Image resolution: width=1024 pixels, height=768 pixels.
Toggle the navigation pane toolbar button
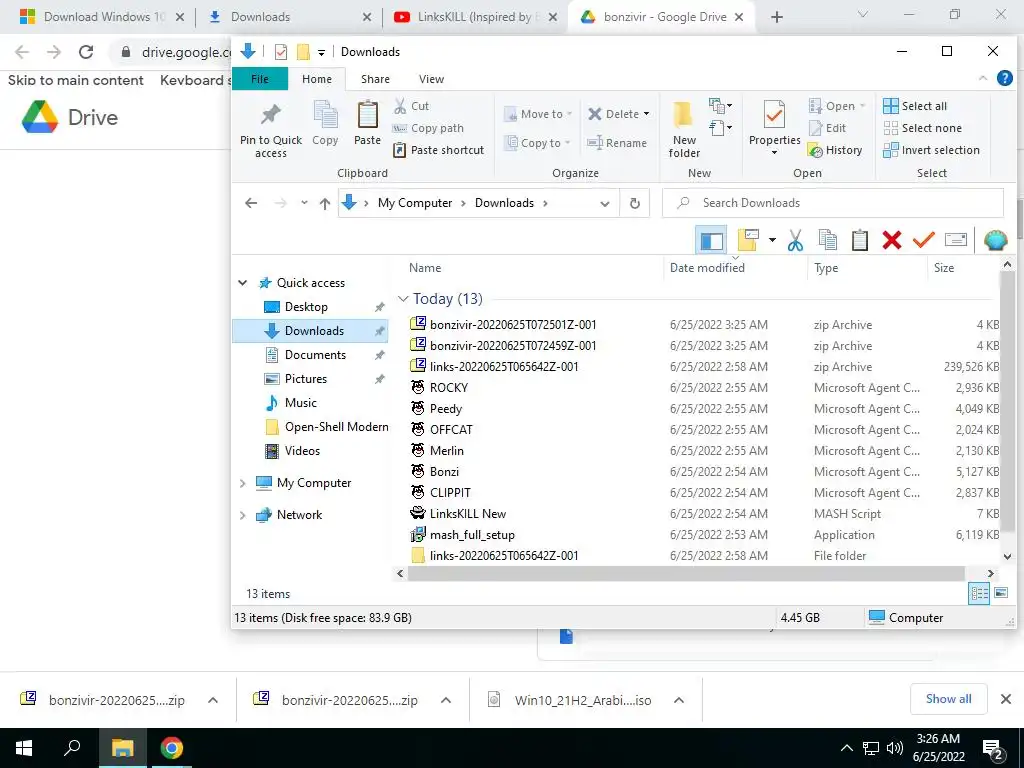tap(711, 240)
